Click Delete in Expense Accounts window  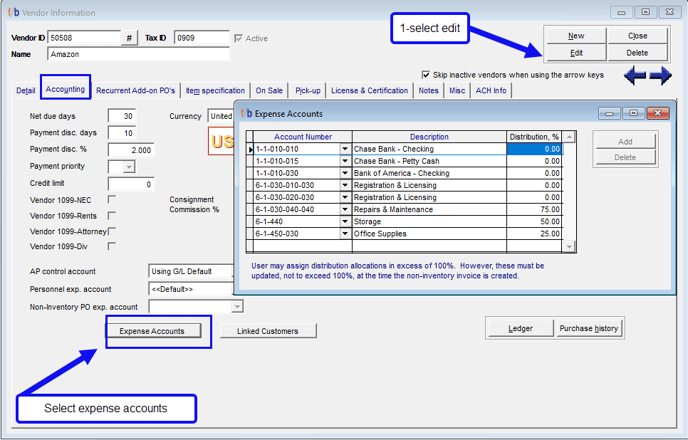coord(625,157)
